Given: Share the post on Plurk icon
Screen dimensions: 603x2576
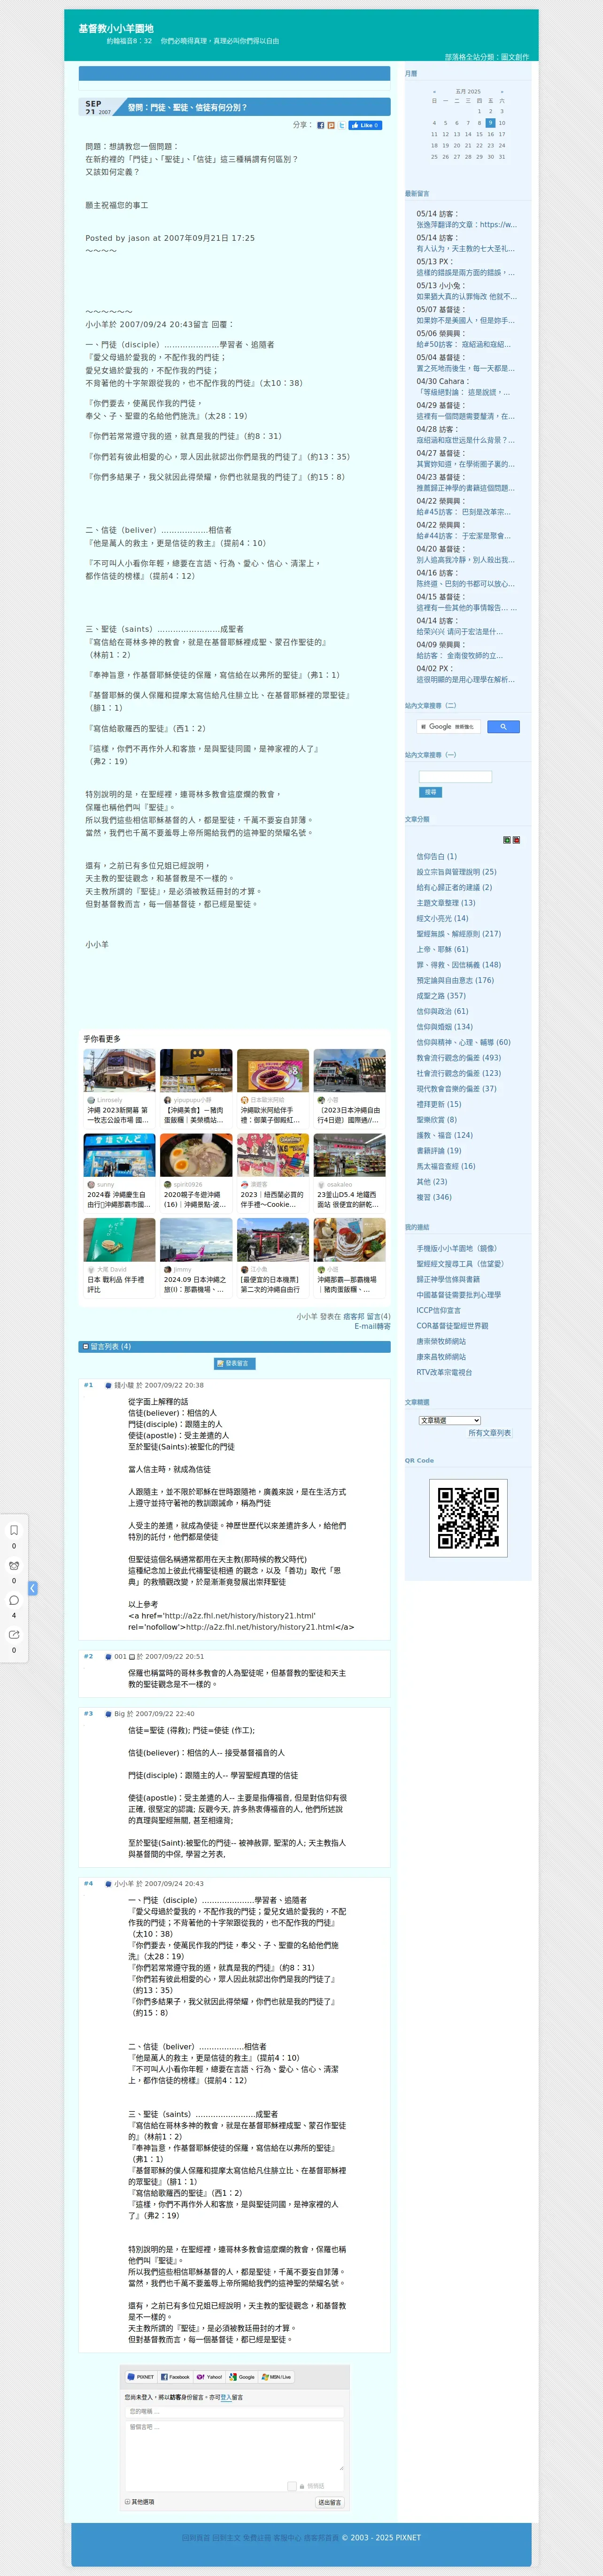Looking at the screenshot, I should (x=331, y=126).
